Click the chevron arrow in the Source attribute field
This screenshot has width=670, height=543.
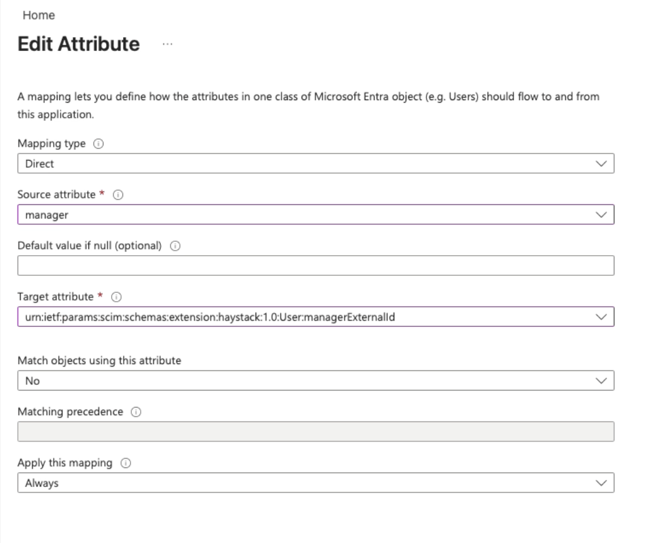(600, 214)
